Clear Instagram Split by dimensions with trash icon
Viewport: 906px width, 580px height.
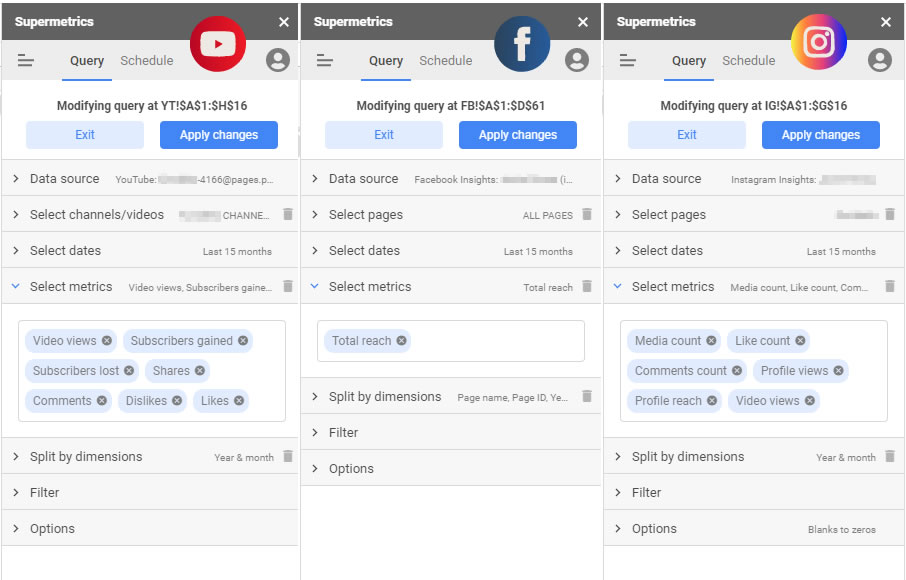890,456
